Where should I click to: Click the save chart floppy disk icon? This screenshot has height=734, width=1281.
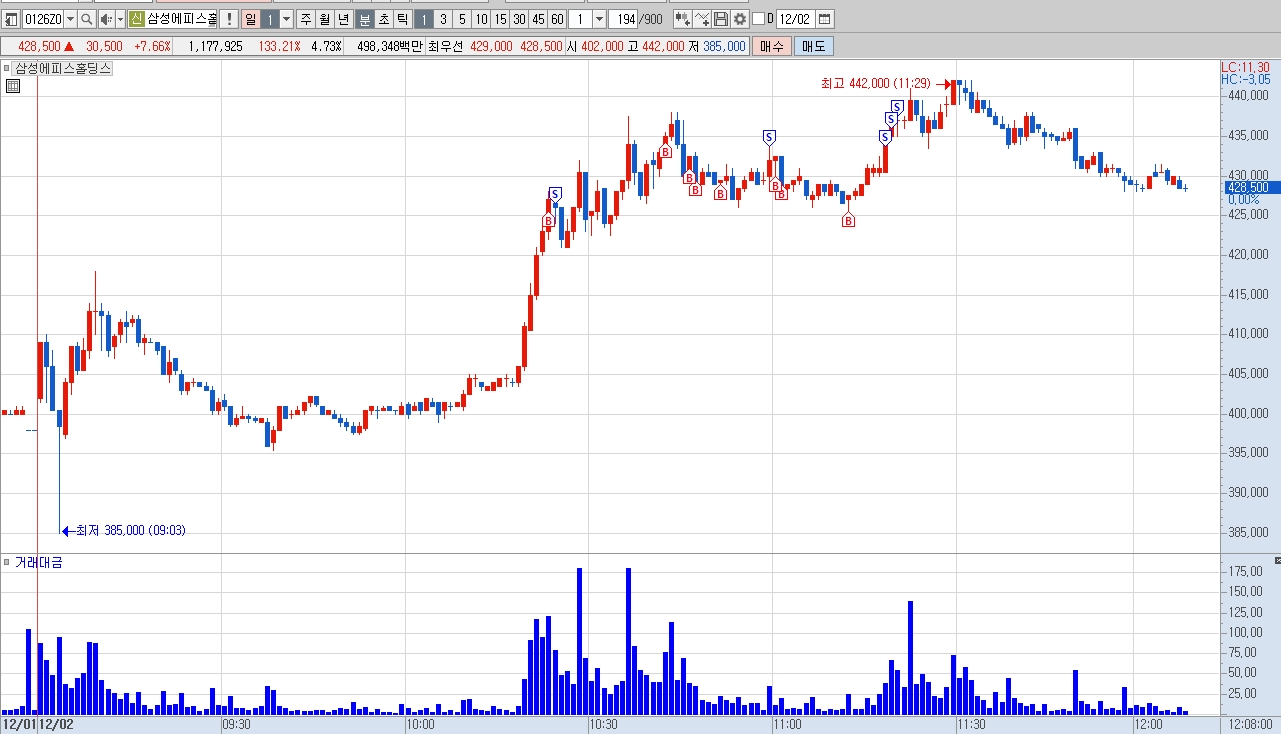point(721,19)
